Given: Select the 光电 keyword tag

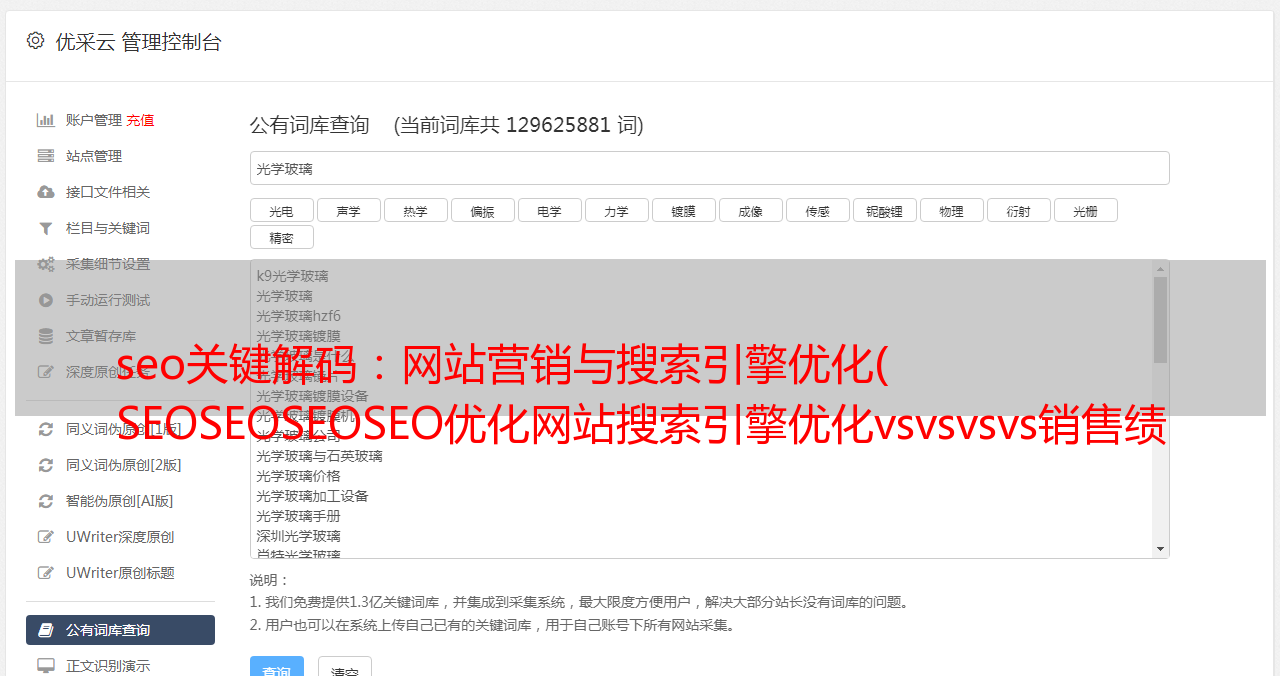Looking at the screenshot, I should [x=281, y=210].
